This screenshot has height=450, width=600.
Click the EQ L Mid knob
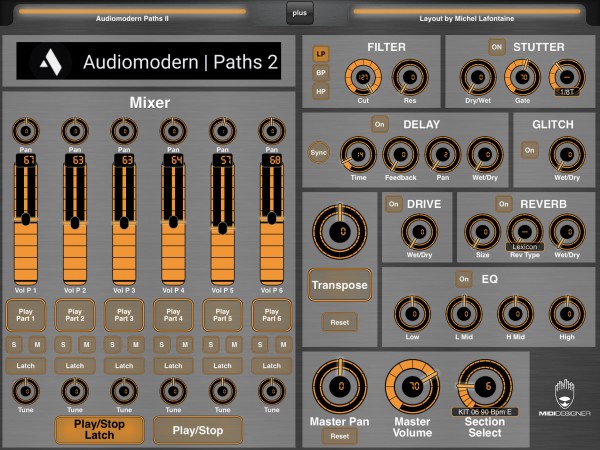(x=464, y=314)
